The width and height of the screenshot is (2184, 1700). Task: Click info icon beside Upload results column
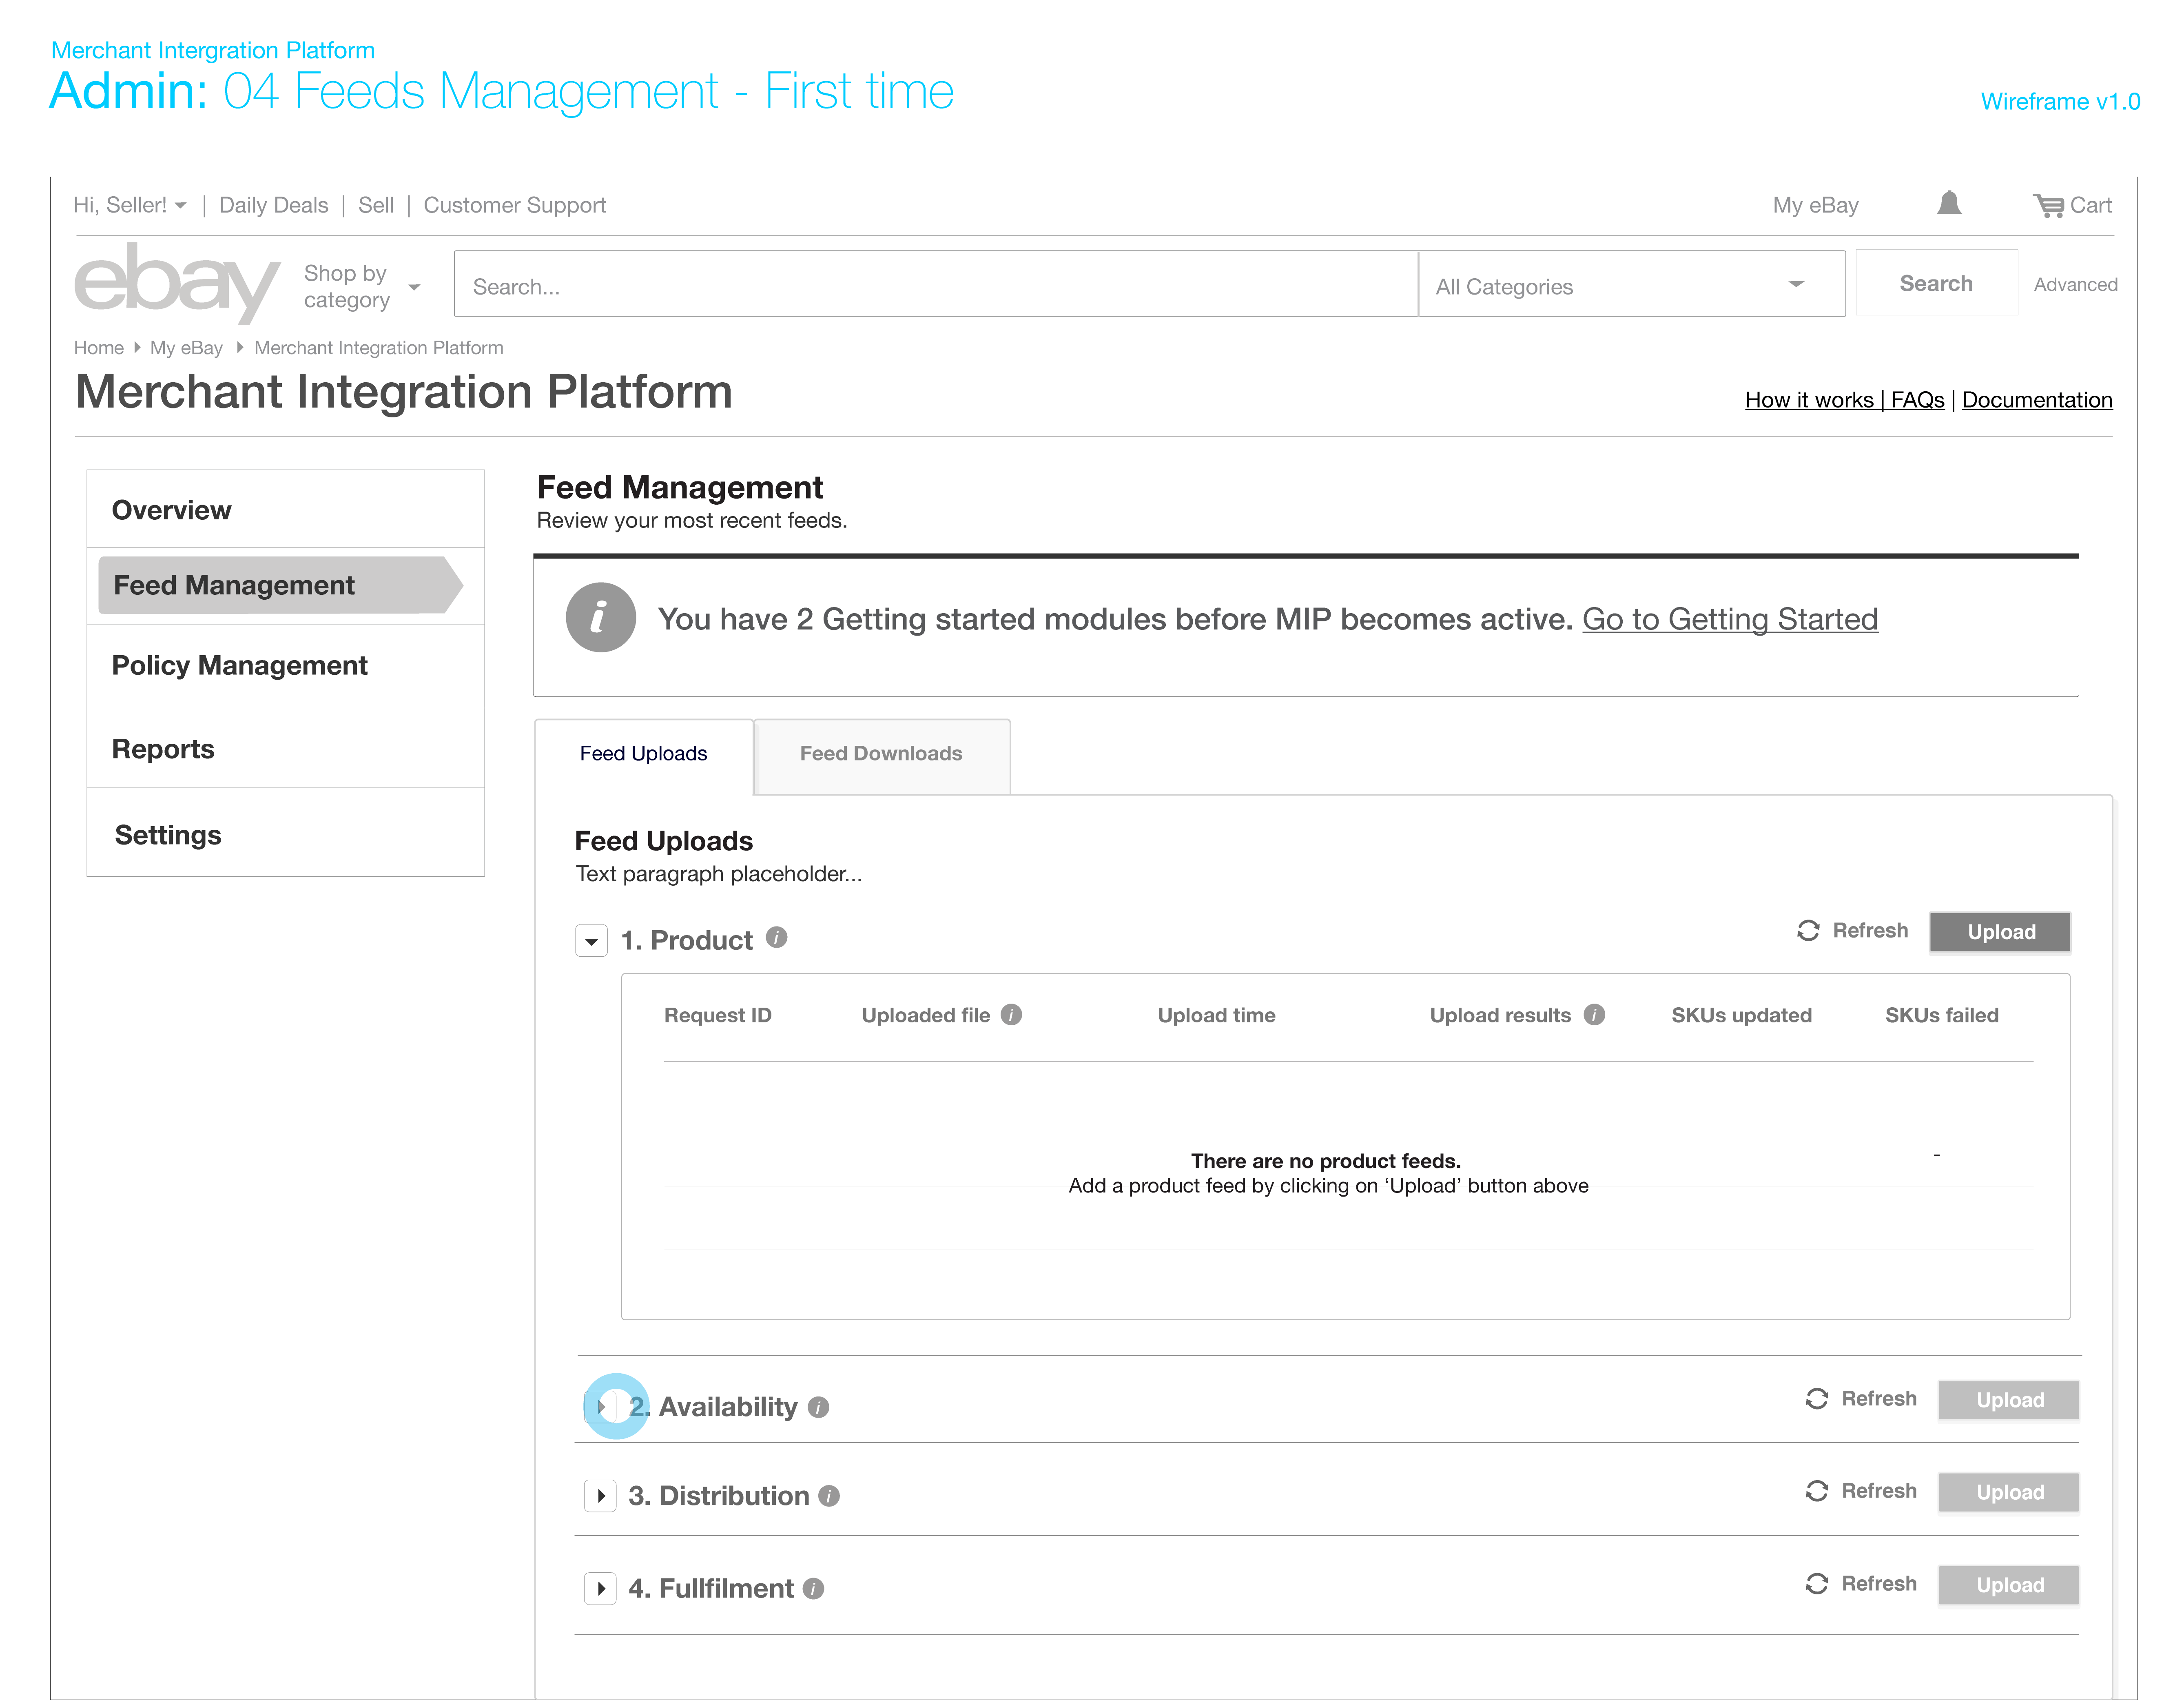click(1594, 1015)
